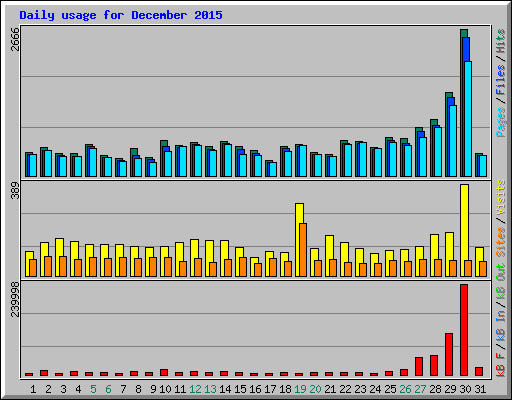Click the red kB bar for day 30
Screen dimensions: 512x400
coord(464,330)
